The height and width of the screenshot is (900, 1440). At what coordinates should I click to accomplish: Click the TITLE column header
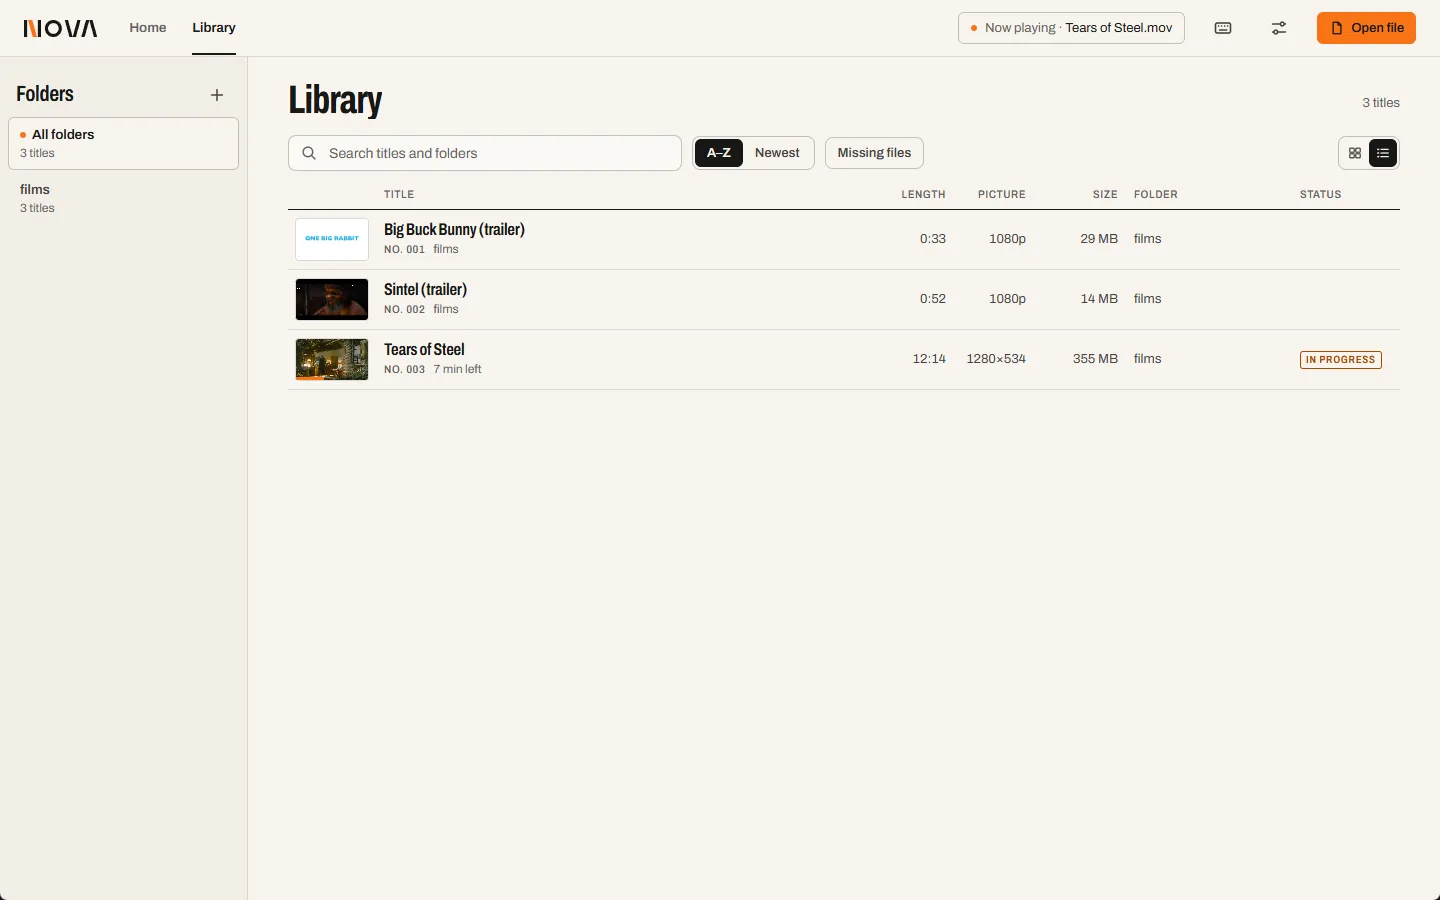point(399,194)
